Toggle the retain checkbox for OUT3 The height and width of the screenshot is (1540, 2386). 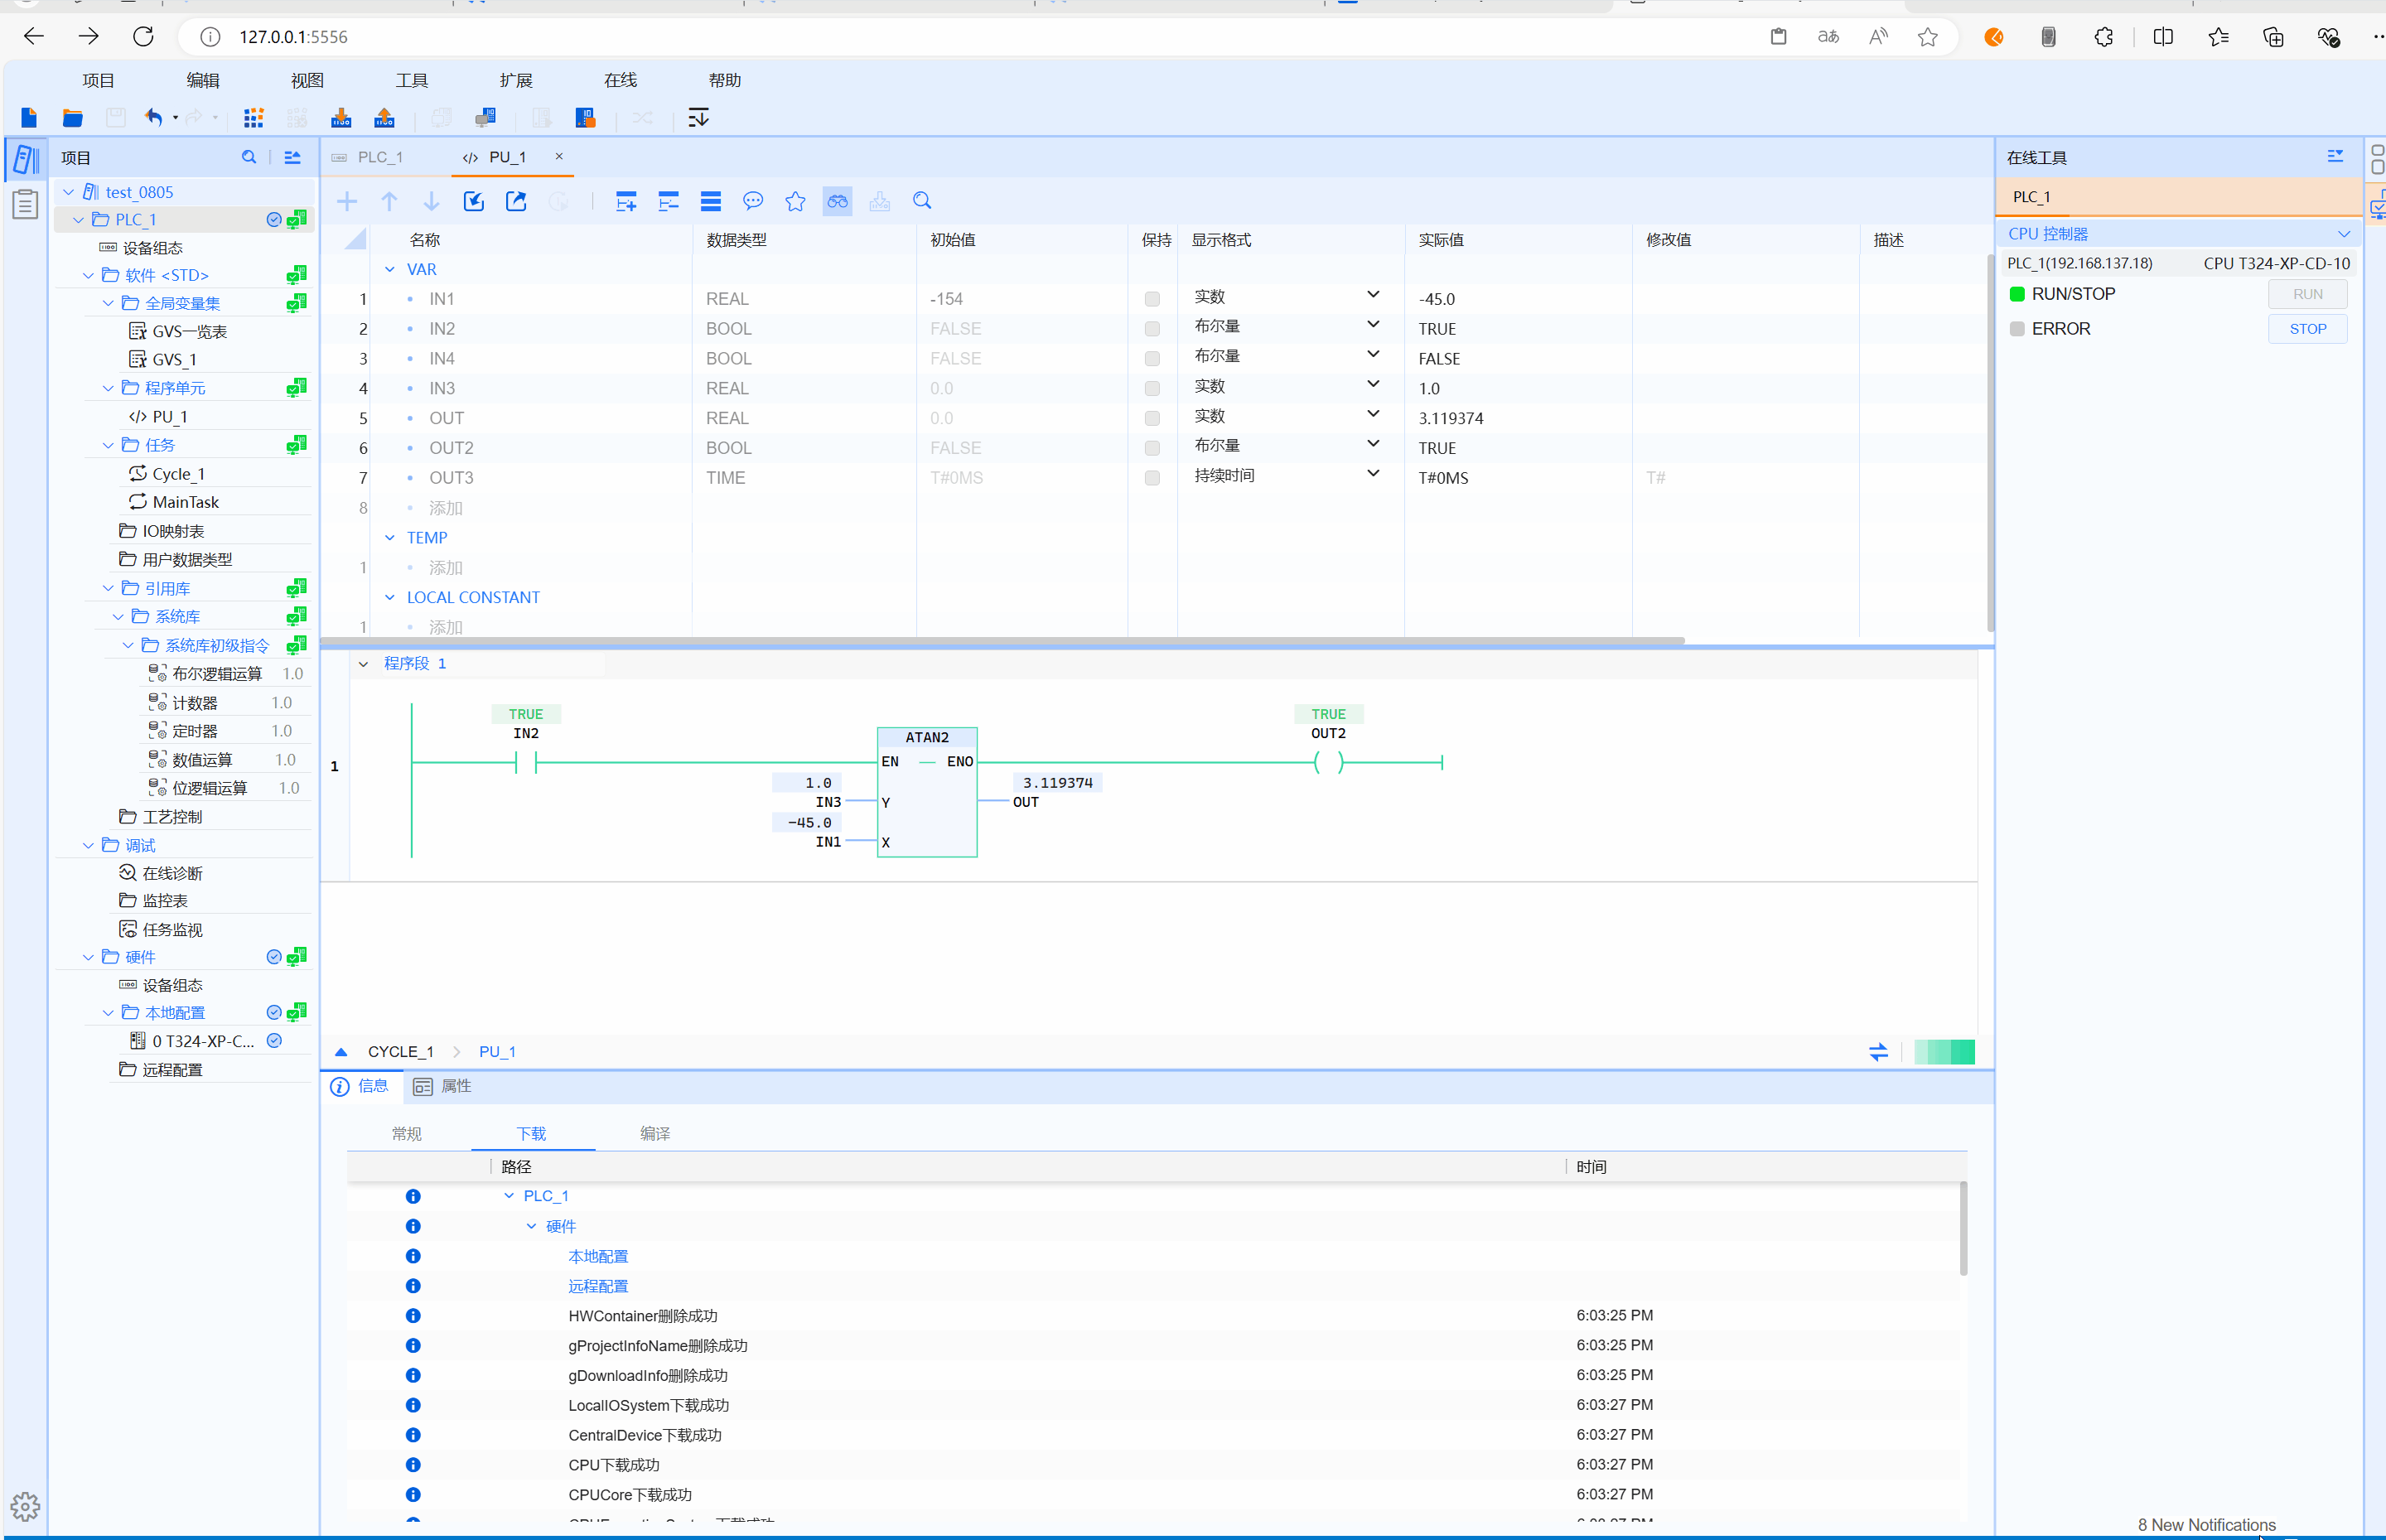pyautogui.click(x=1152, y=478)
